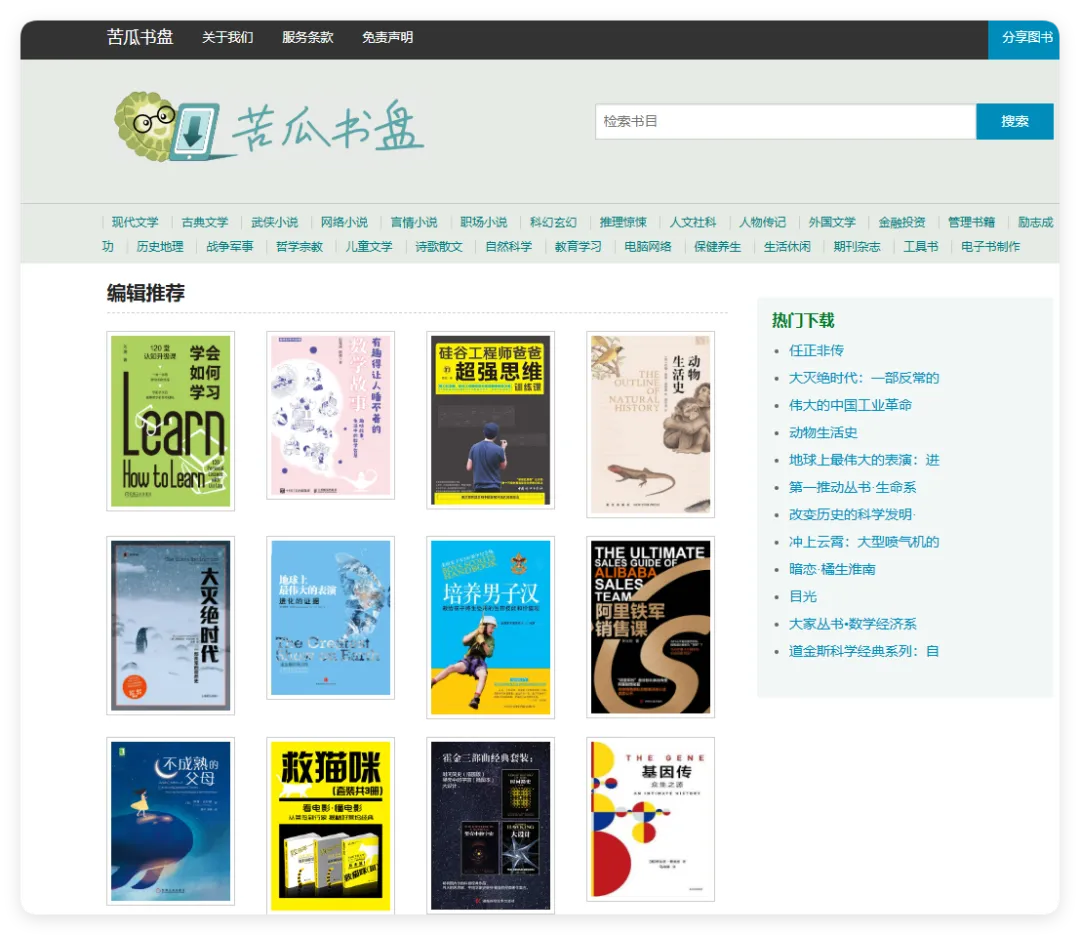
Task: Click the 搜索 button
Action: click(1015, 121)
